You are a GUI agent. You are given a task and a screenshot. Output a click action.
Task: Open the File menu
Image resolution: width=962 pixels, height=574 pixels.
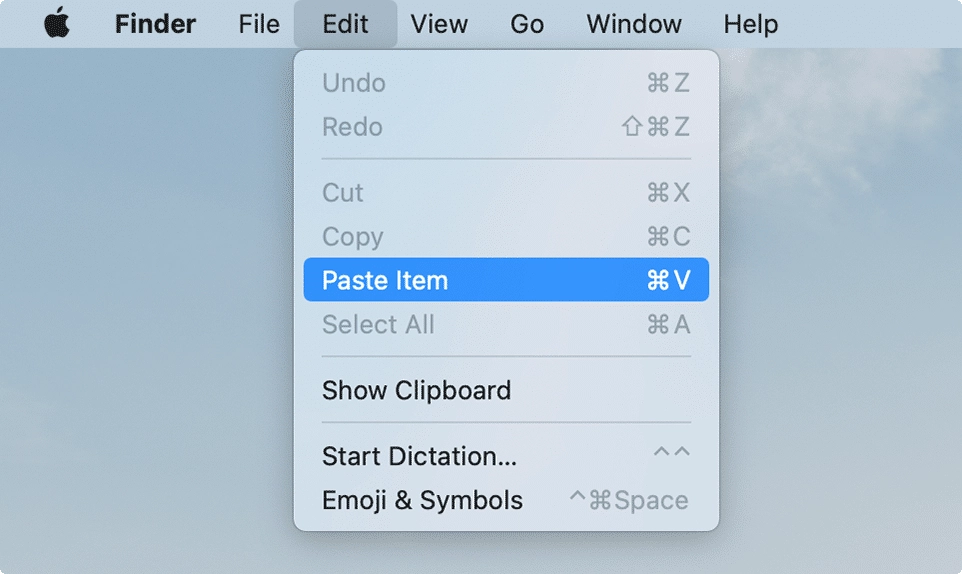pos(259,24)
